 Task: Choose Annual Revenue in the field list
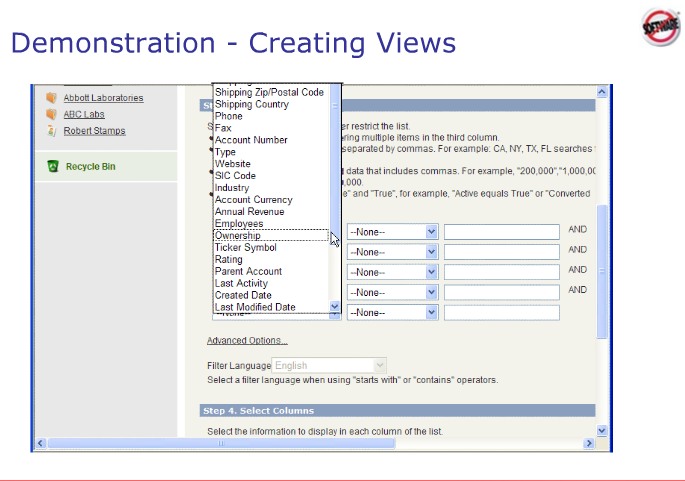point(249,212)
